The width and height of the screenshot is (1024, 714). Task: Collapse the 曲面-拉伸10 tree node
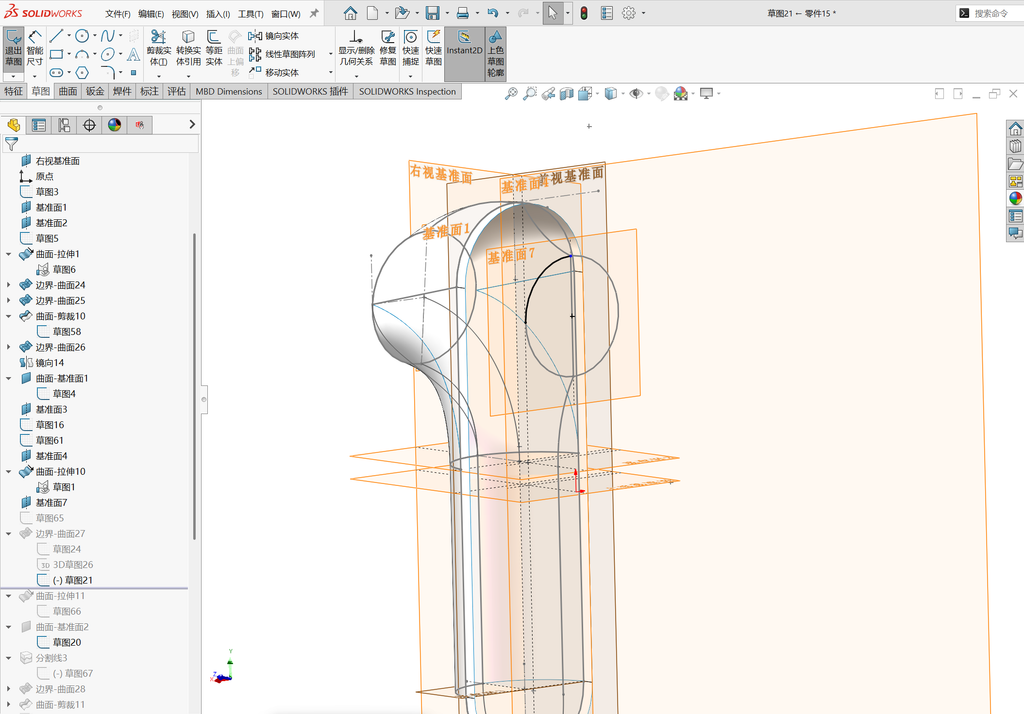(x=8, y=472)
